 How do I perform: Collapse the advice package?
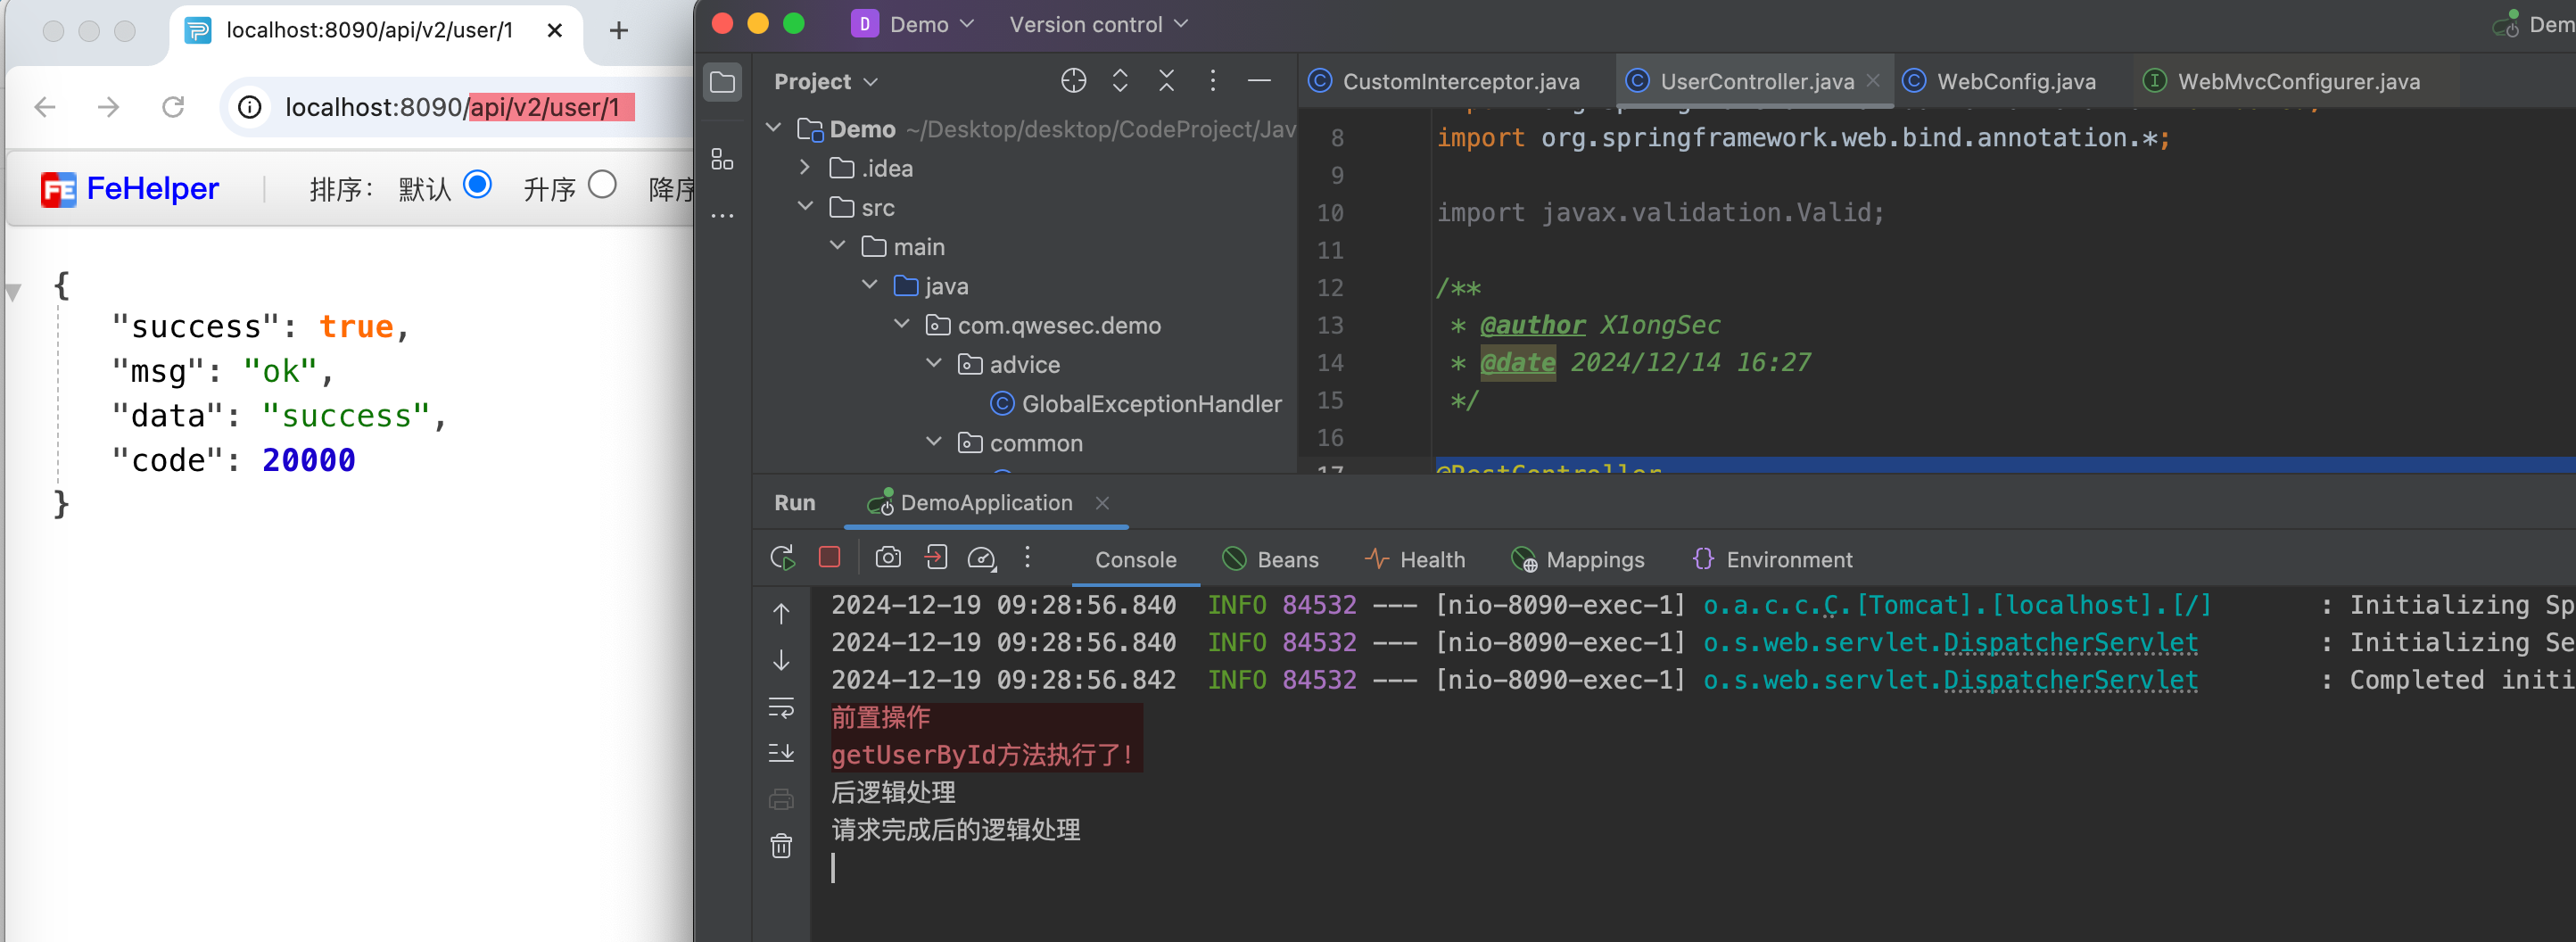[x=933, y=364]
